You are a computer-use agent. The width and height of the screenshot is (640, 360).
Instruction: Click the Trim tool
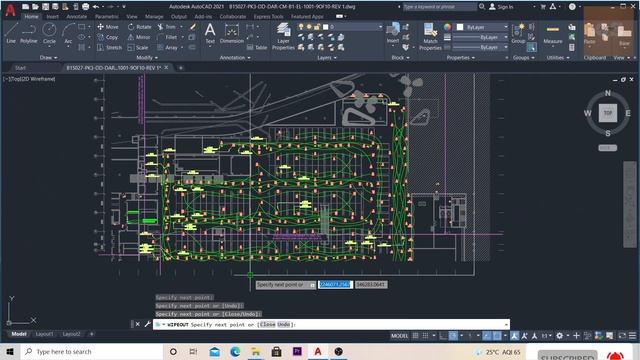(167, 27)
